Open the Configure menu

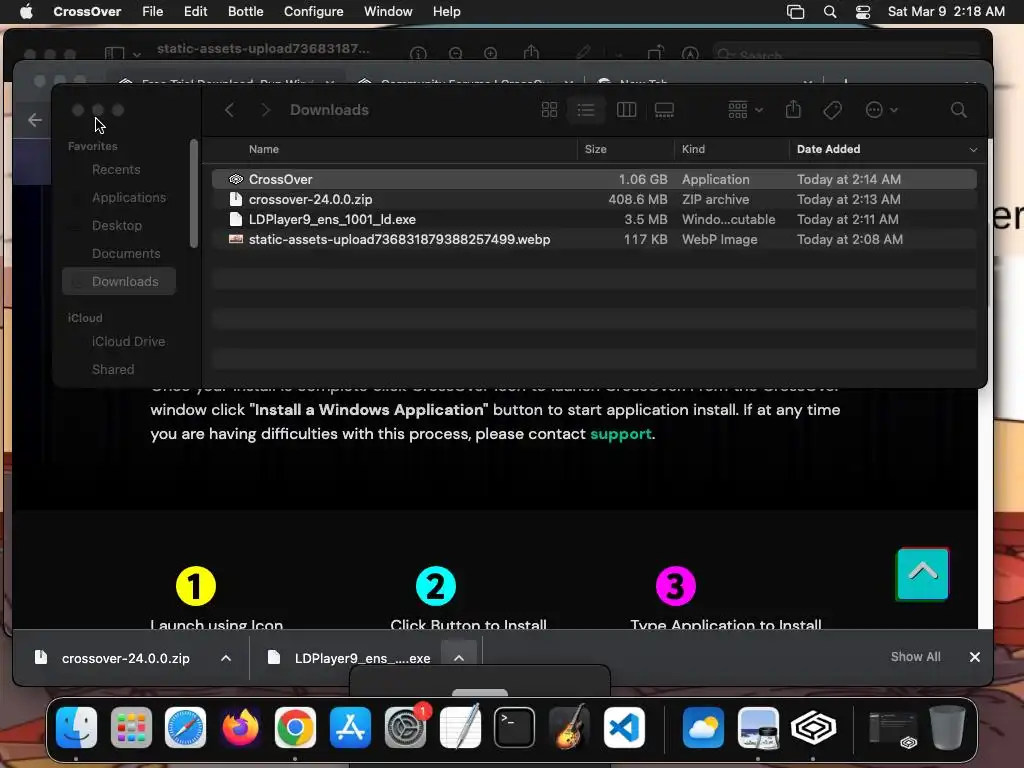313,12
